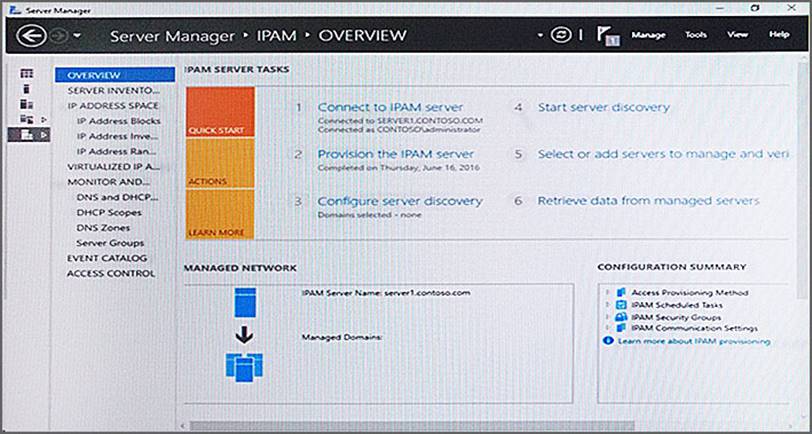Viewport: 812px width, 434px height.
Task: Click the Connect to IPAM server link
Action: pos(390,107)
